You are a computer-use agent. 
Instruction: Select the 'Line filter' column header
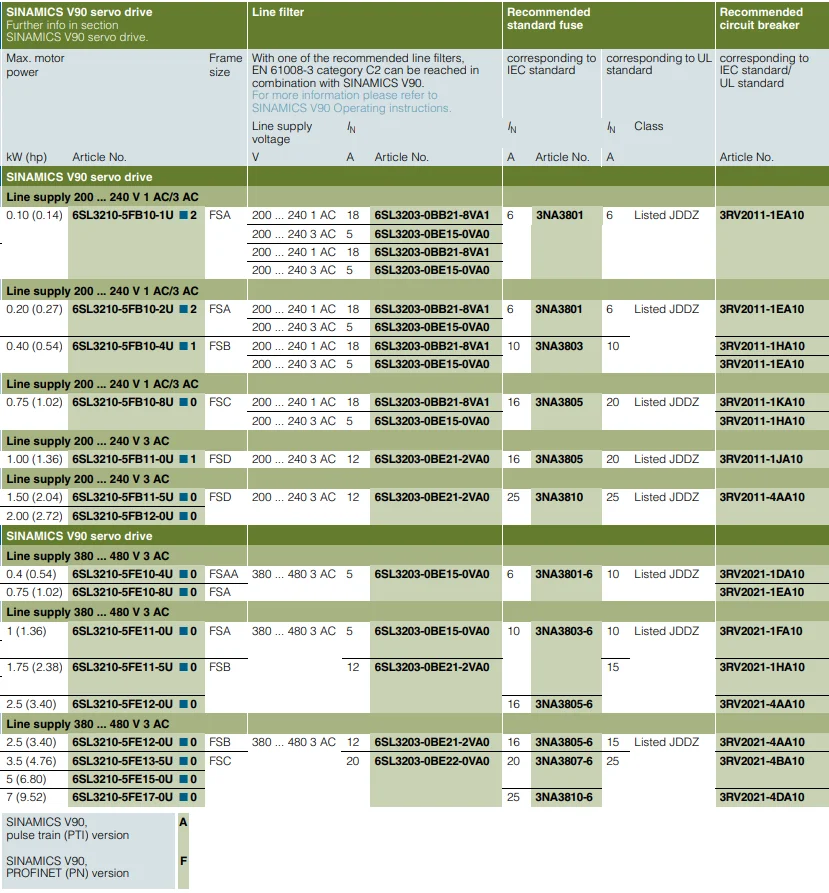278,12
